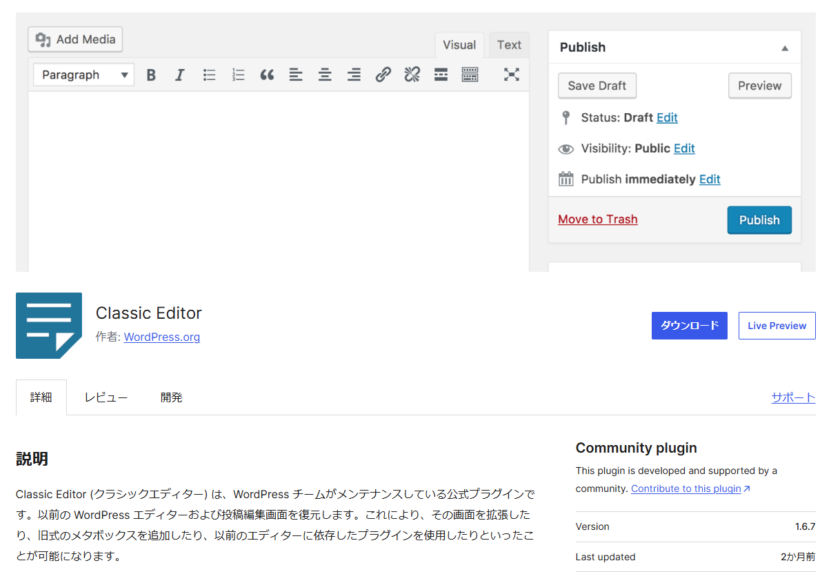Screen dimensions: 840x572
Task: Align text right
Action: (x=354, y=75)
